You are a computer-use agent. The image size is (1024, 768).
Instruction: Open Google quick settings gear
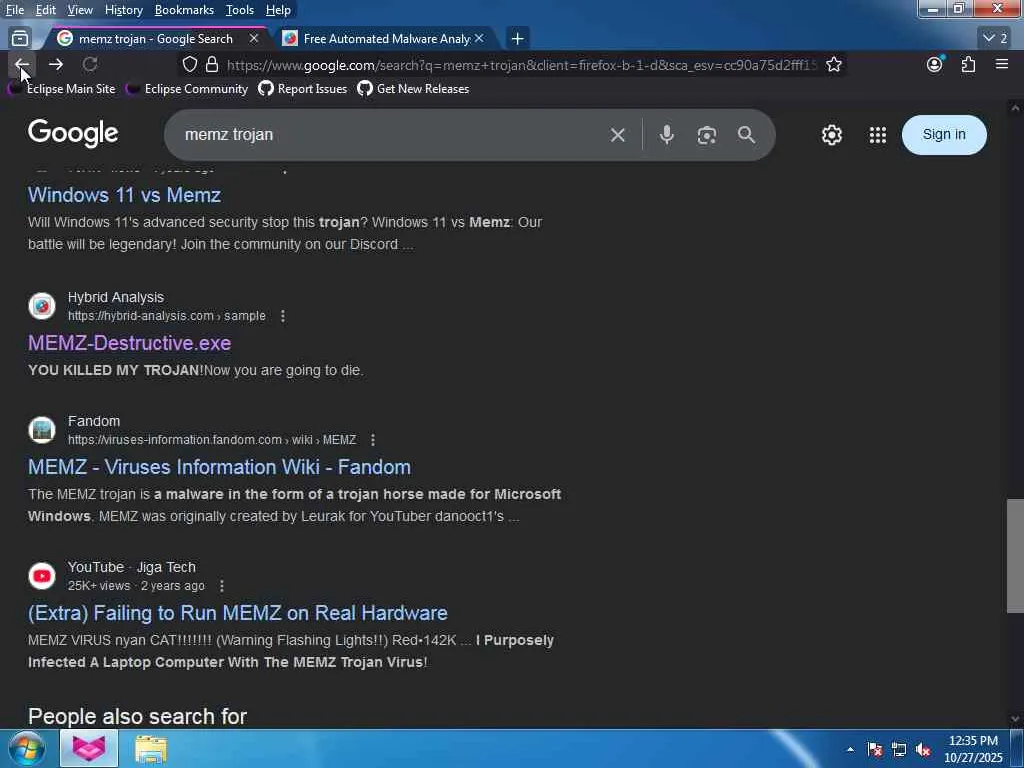831,135
